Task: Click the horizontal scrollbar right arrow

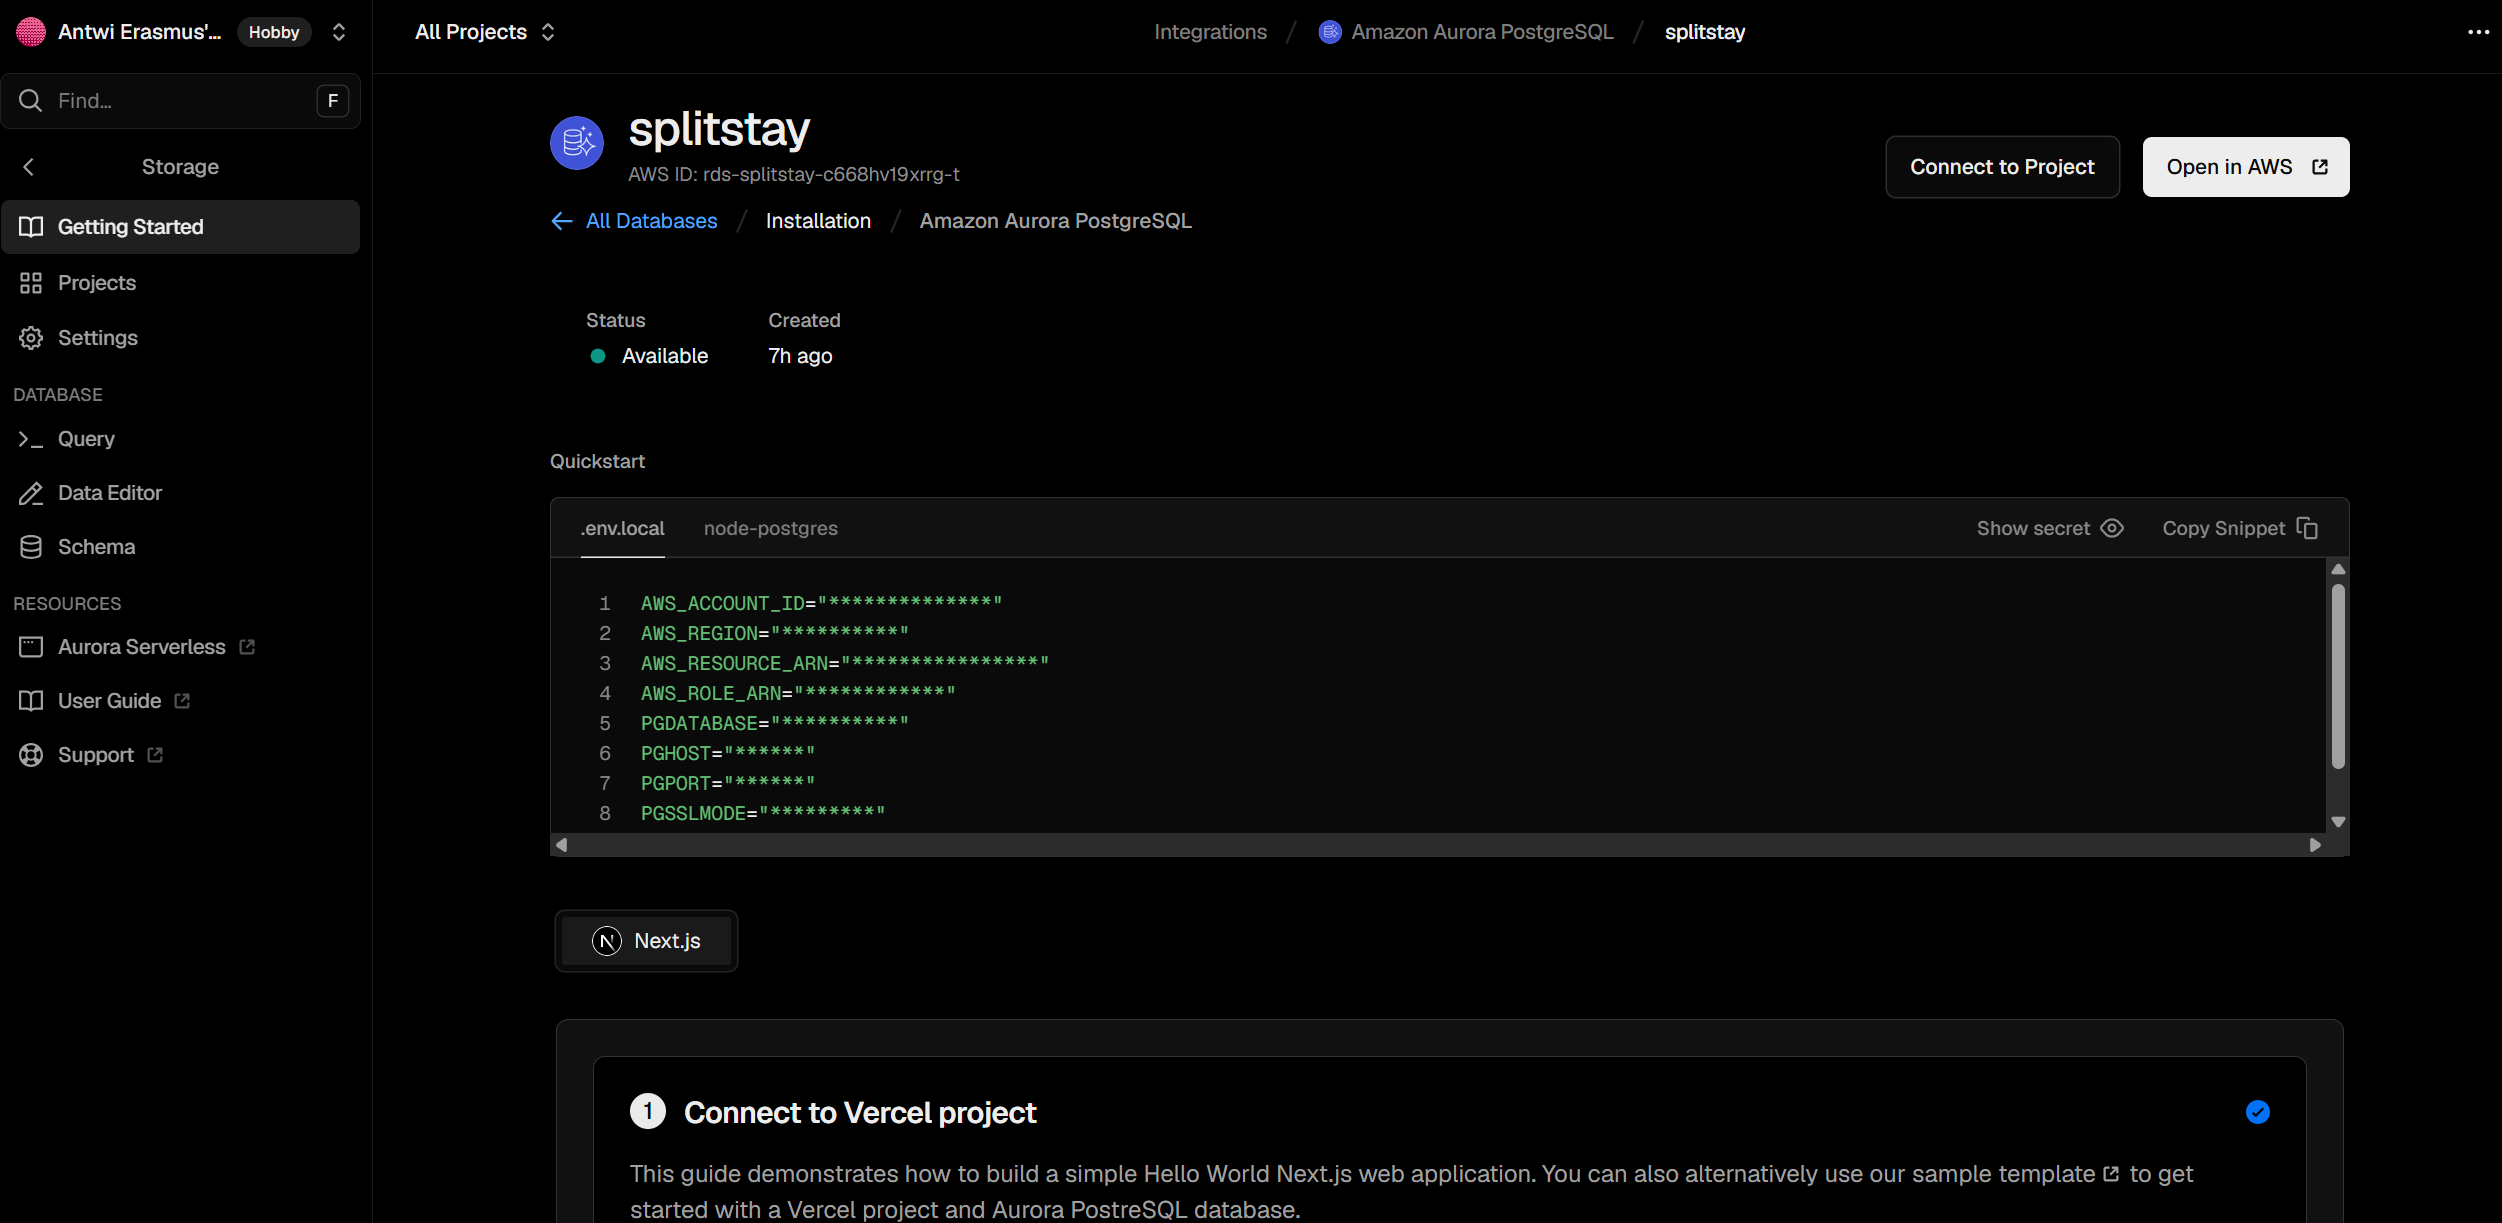Action: pos(2315,845)
